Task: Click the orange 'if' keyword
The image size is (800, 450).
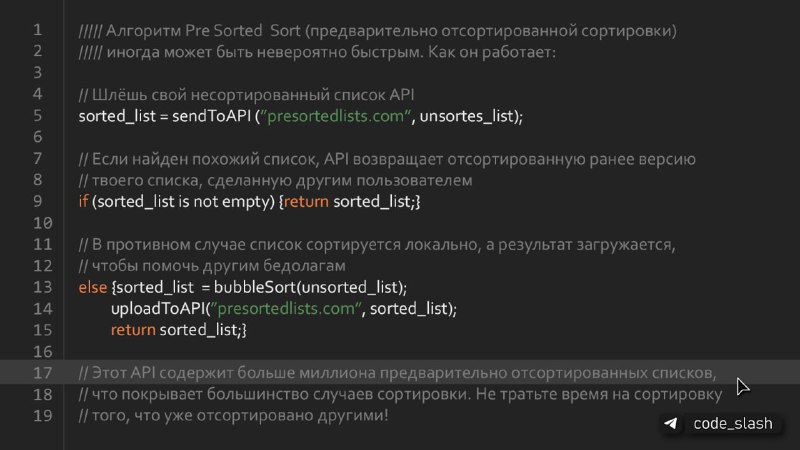Action: click(83, 201)
